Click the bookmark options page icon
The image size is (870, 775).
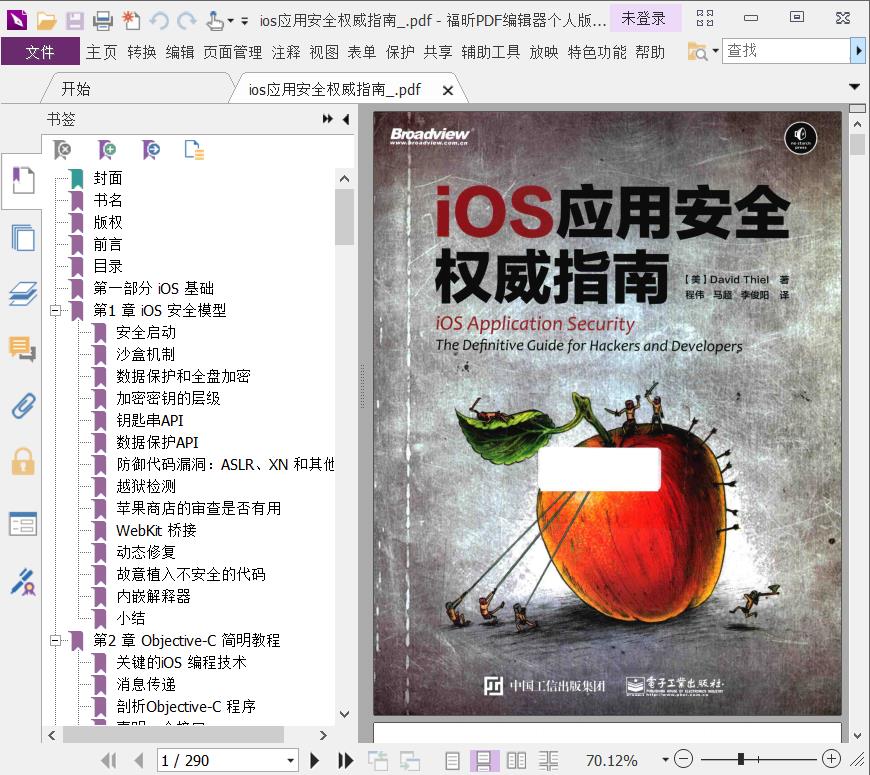pyautogui.click(x=194, y=150)
